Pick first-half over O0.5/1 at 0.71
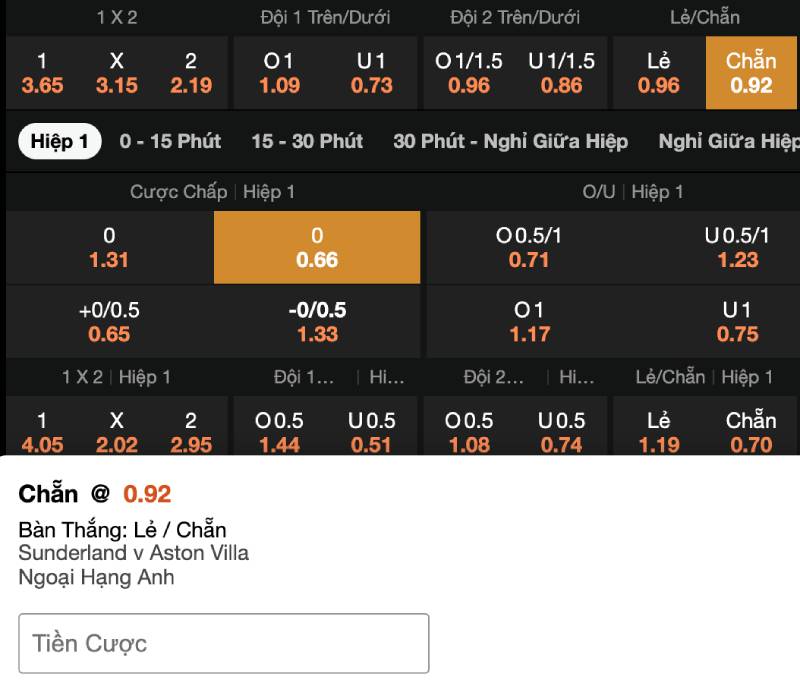Screen dimensions: 800x689 (x=529, y=248)
